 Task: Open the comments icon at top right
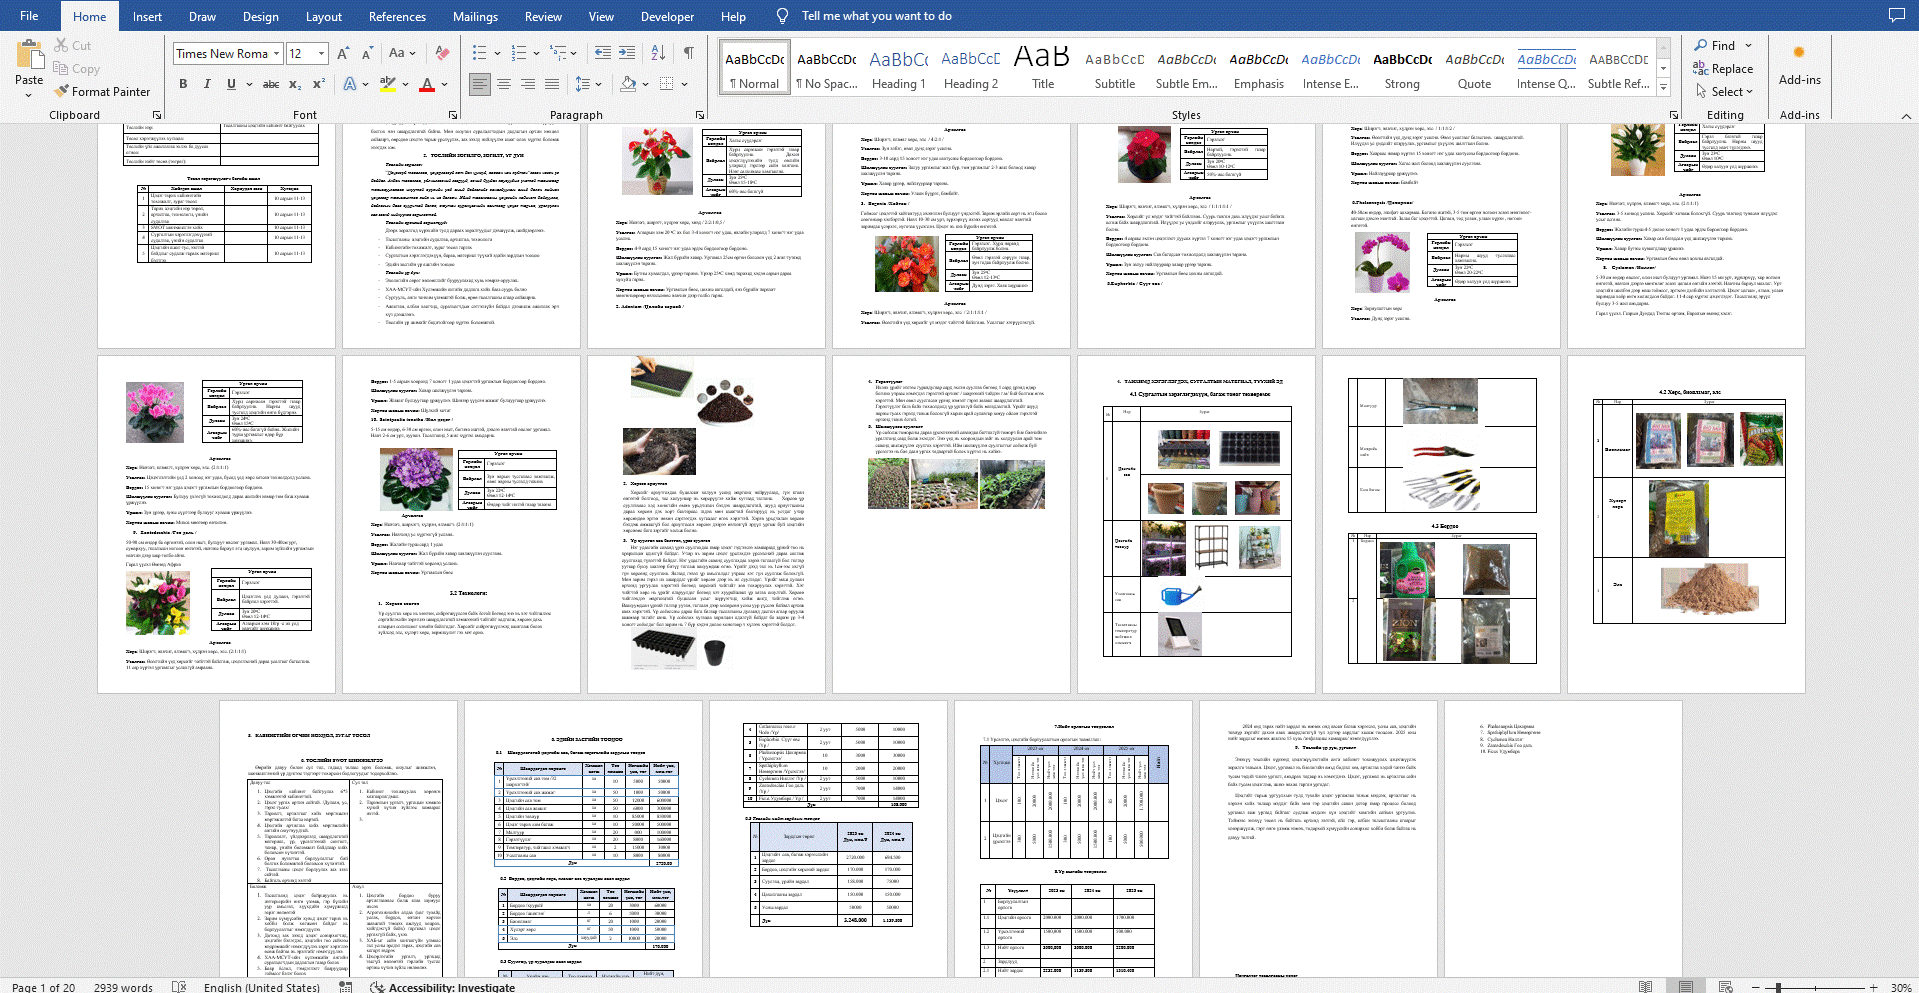[x=1896, y=15]
